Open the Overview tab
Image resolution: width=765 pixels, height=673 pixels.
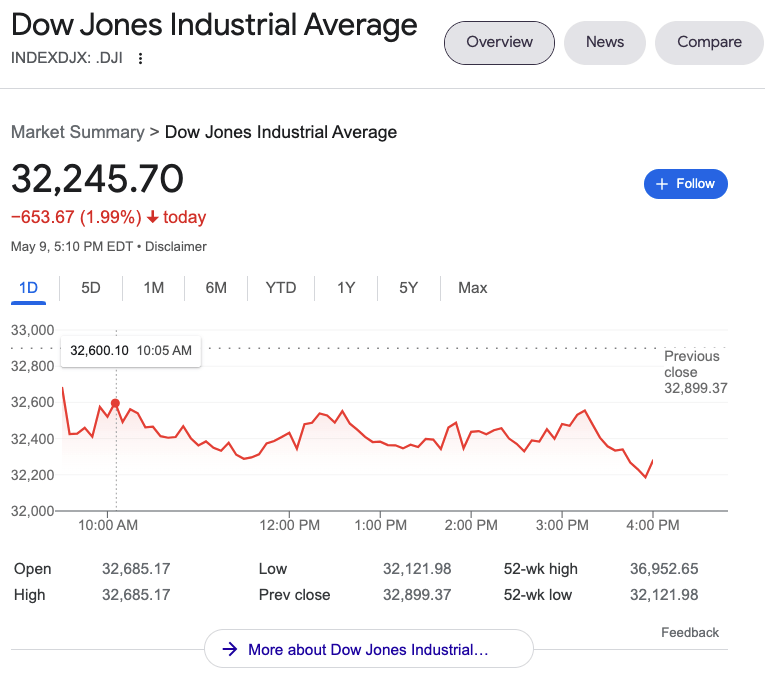pyautogui.click(x=499, y=42)
